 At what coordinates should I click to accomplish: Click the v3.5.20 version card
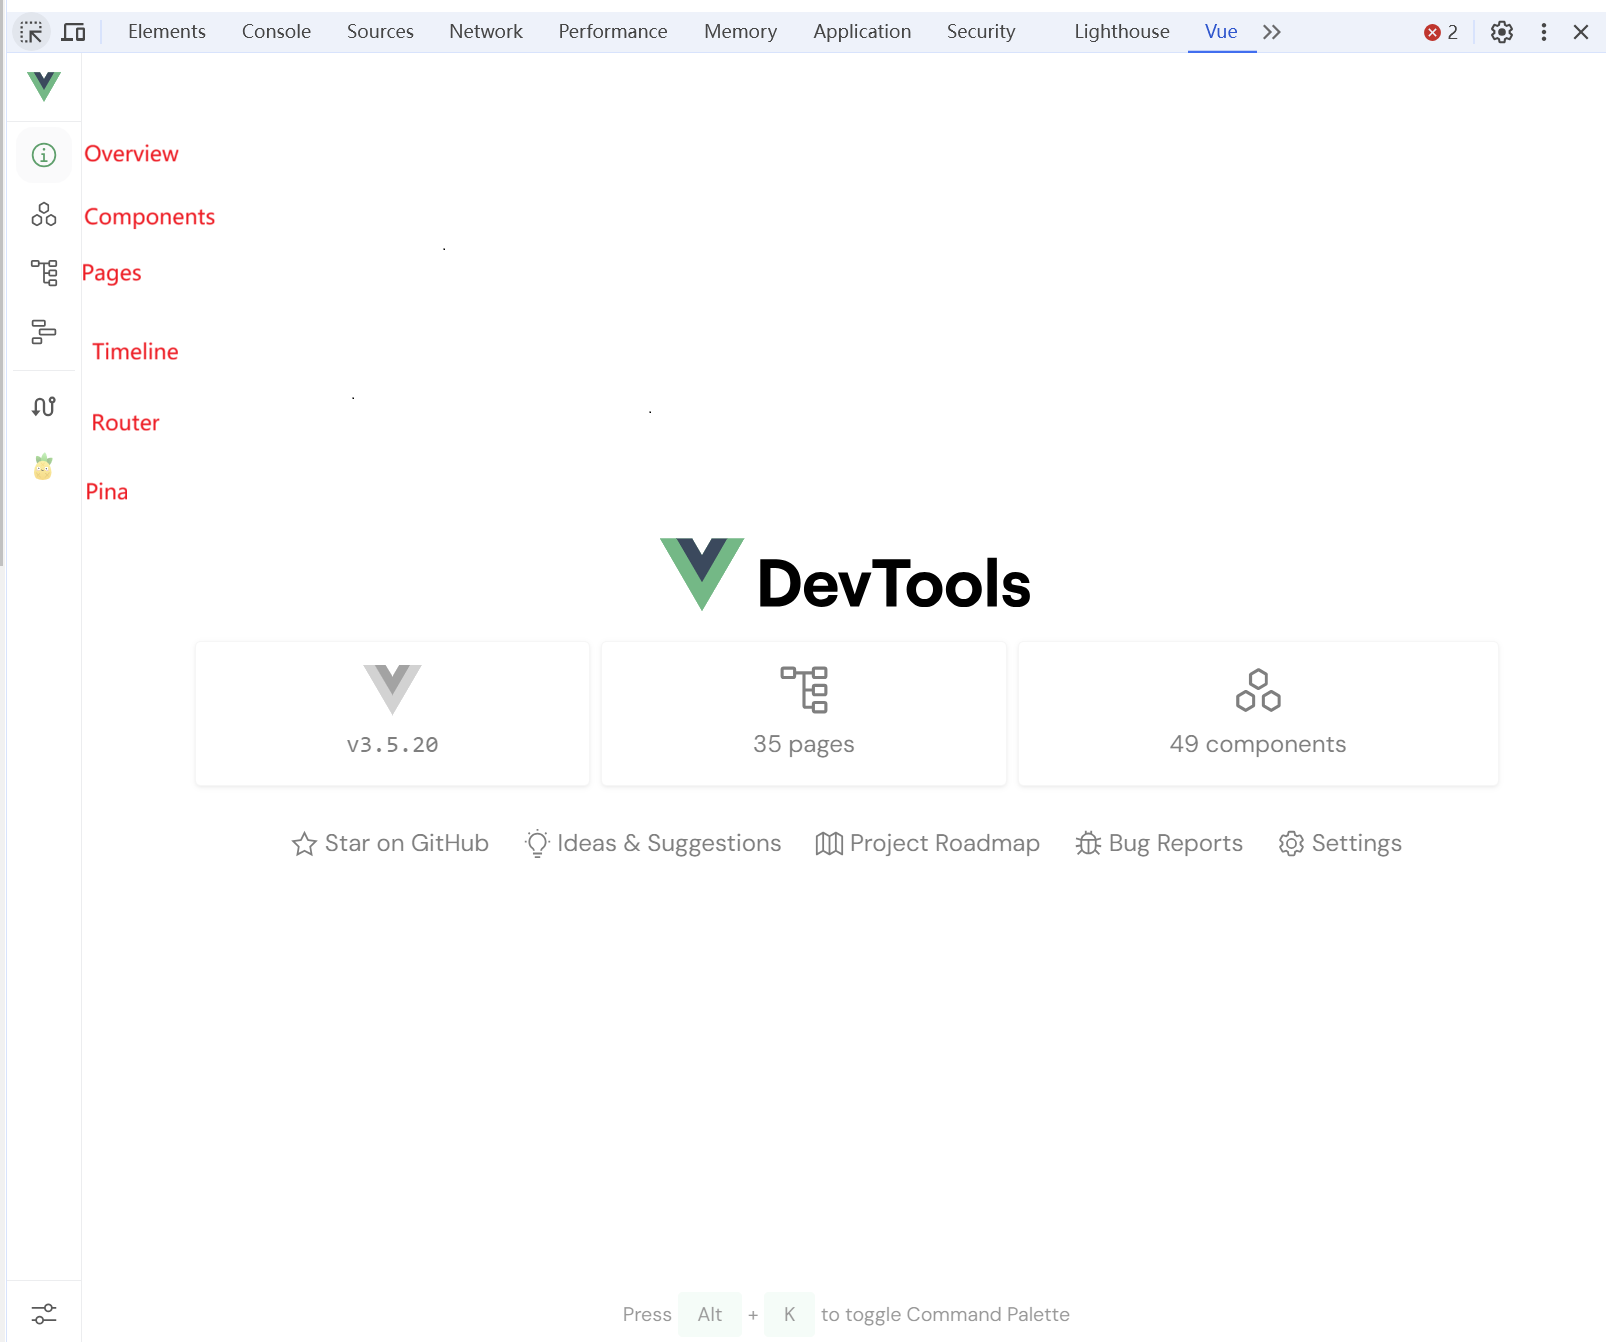coord(392,714)
